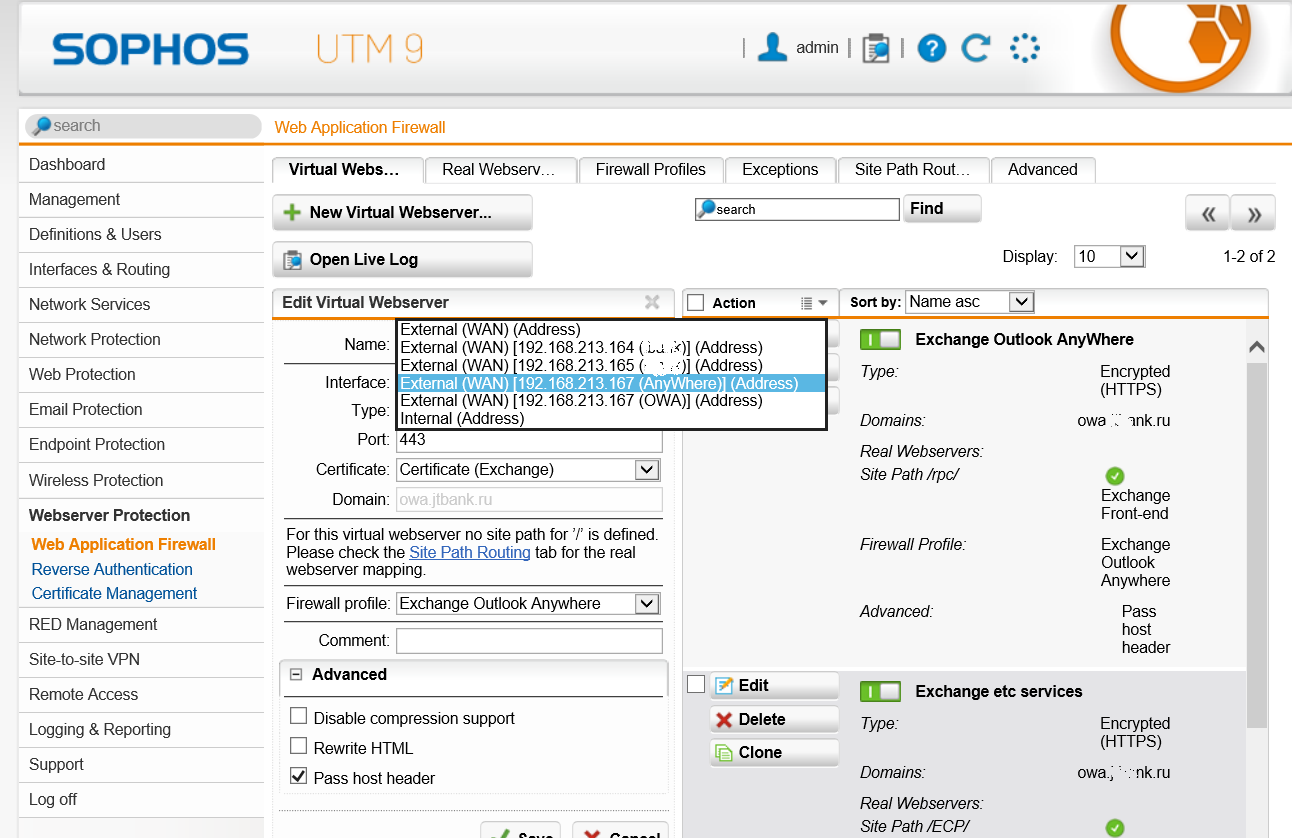Open the blue help question mark icon
Image resolution: width=1292 pixels, height=838 pixels.
click(931, 48)
